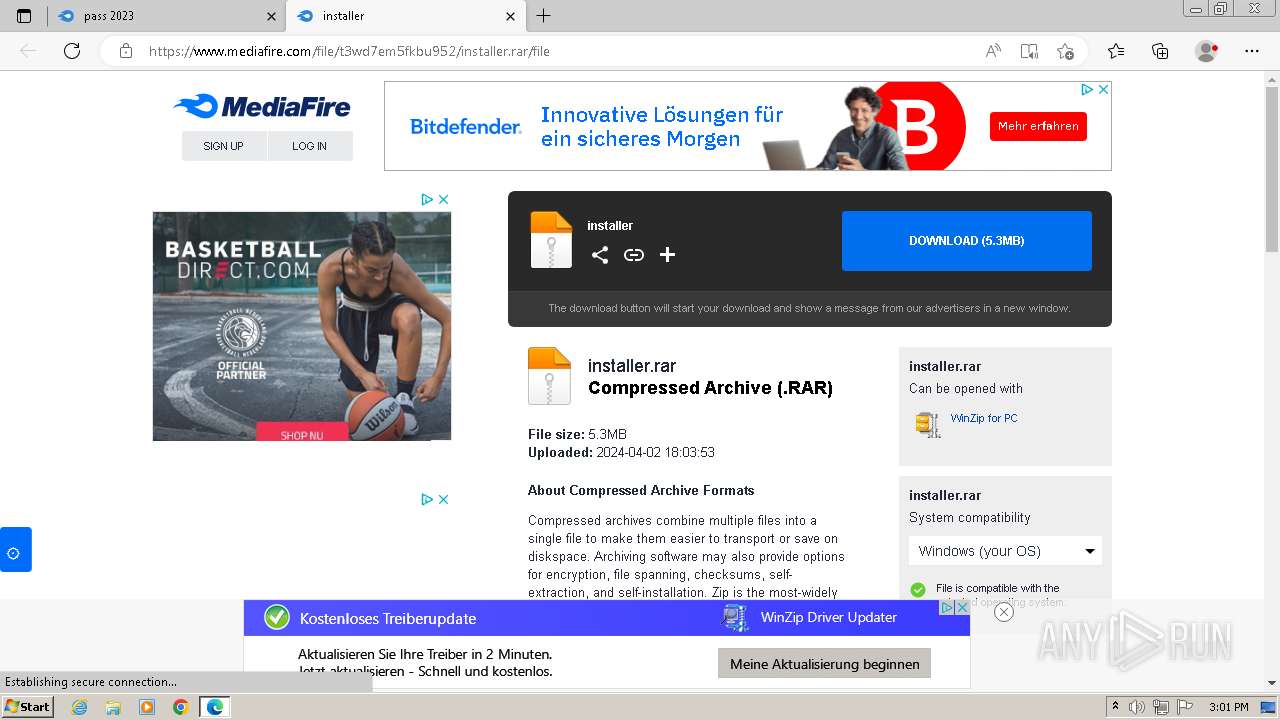This screenshot has width=1280, height=720.
Task: Open Chrome from the taskbar
Action: 180,707
